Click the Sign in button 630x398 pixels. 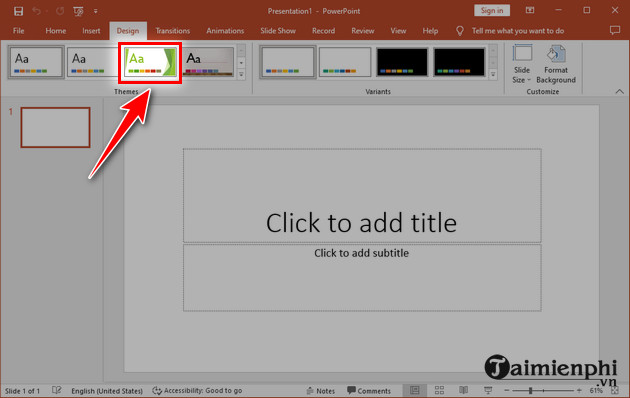click(492, 10)
